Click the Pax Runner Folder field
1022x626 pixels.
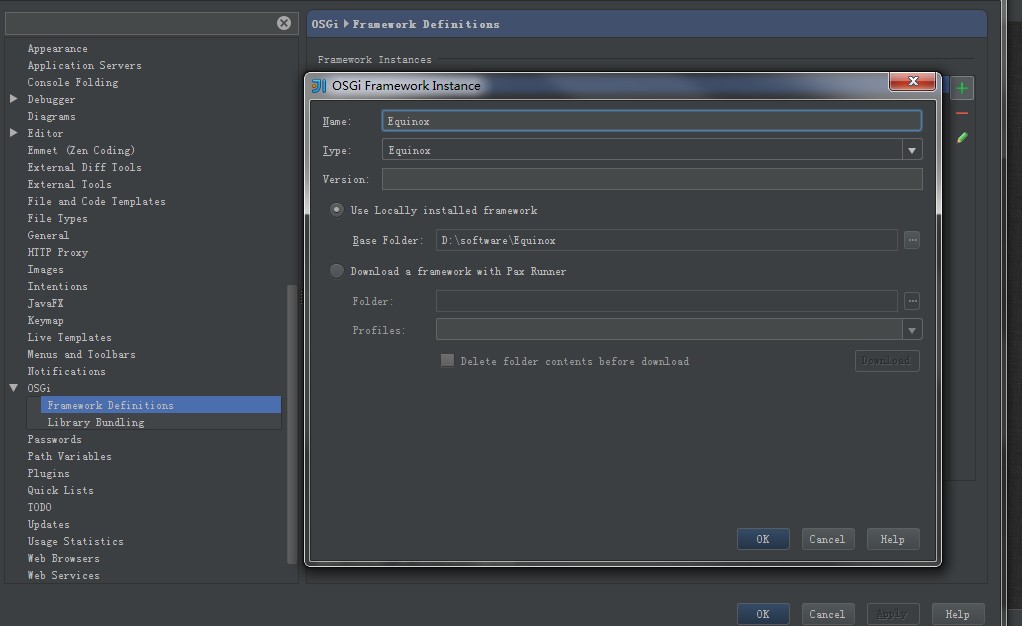click(667, 301)
